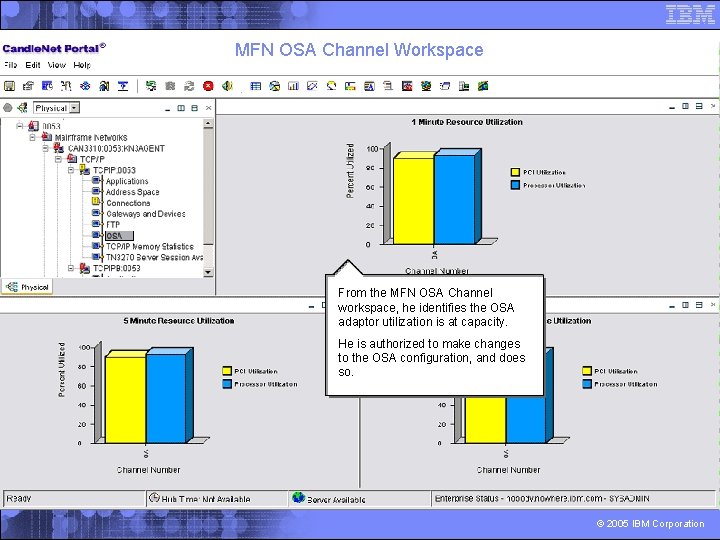Open the File menu
720x540 pixels.
[x=10, y=65]
